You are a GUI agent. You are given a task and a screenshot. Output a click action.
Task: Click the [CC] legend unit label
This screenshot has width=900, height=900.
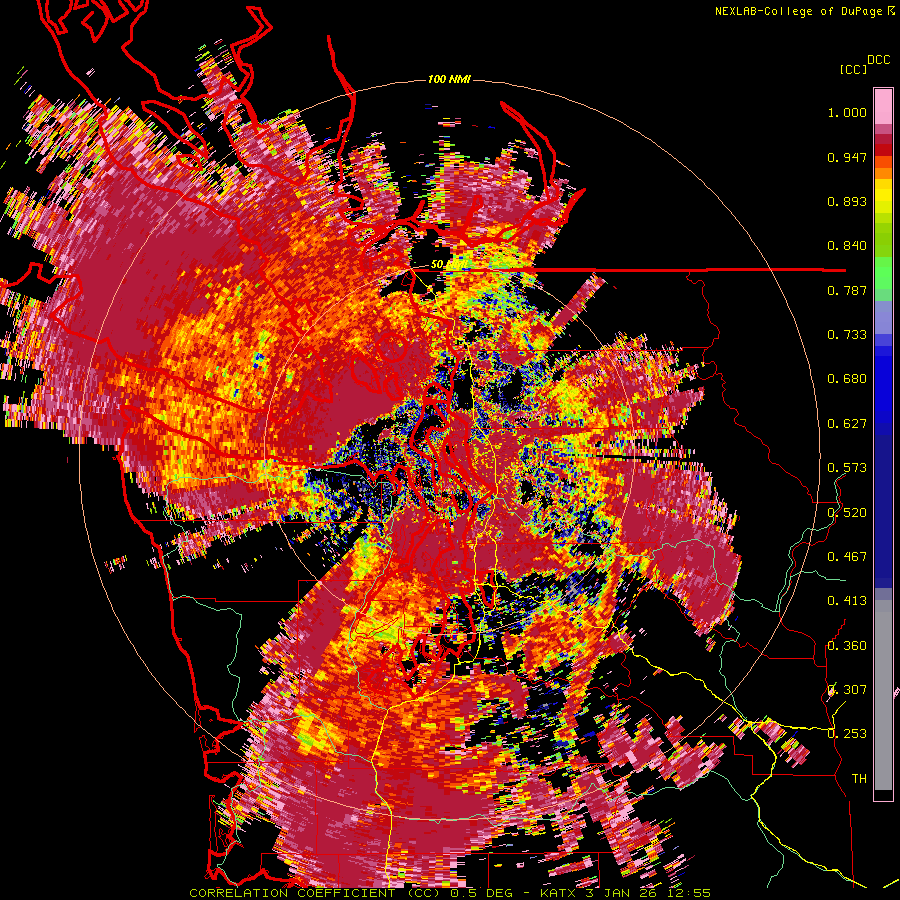[x=853, y=69]
